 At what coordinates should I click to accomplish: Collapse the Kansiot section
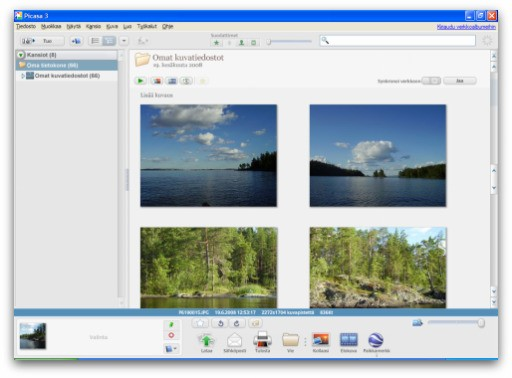[21, 55]
